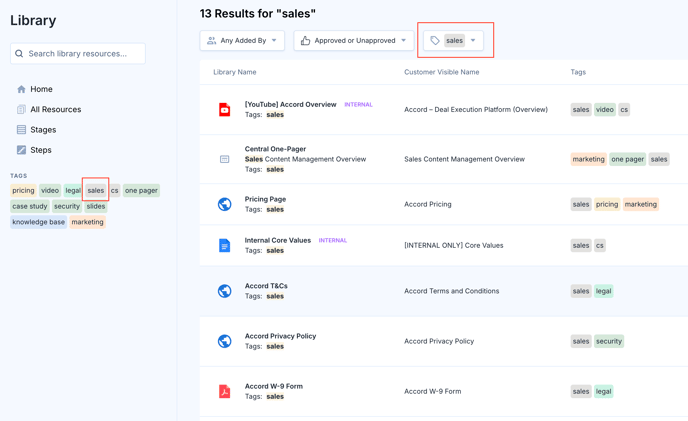Click the YouTube icon for Accord Overview

click(225, 109)
